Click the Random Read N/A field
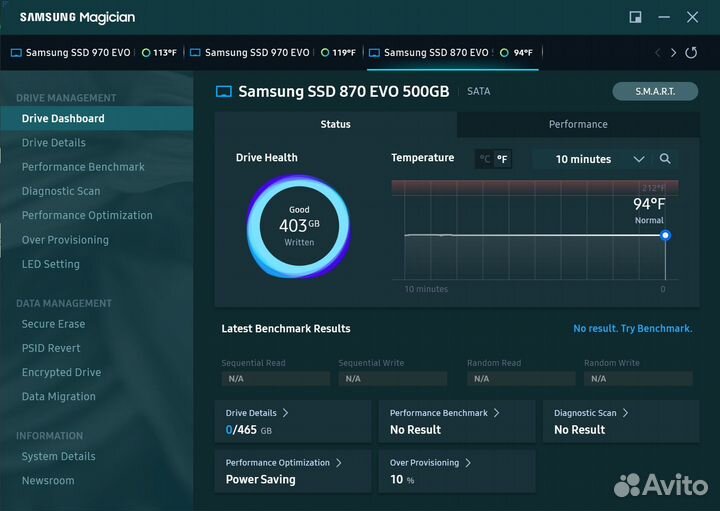This screenshot has width=720, height=511. tap(521, 379)
